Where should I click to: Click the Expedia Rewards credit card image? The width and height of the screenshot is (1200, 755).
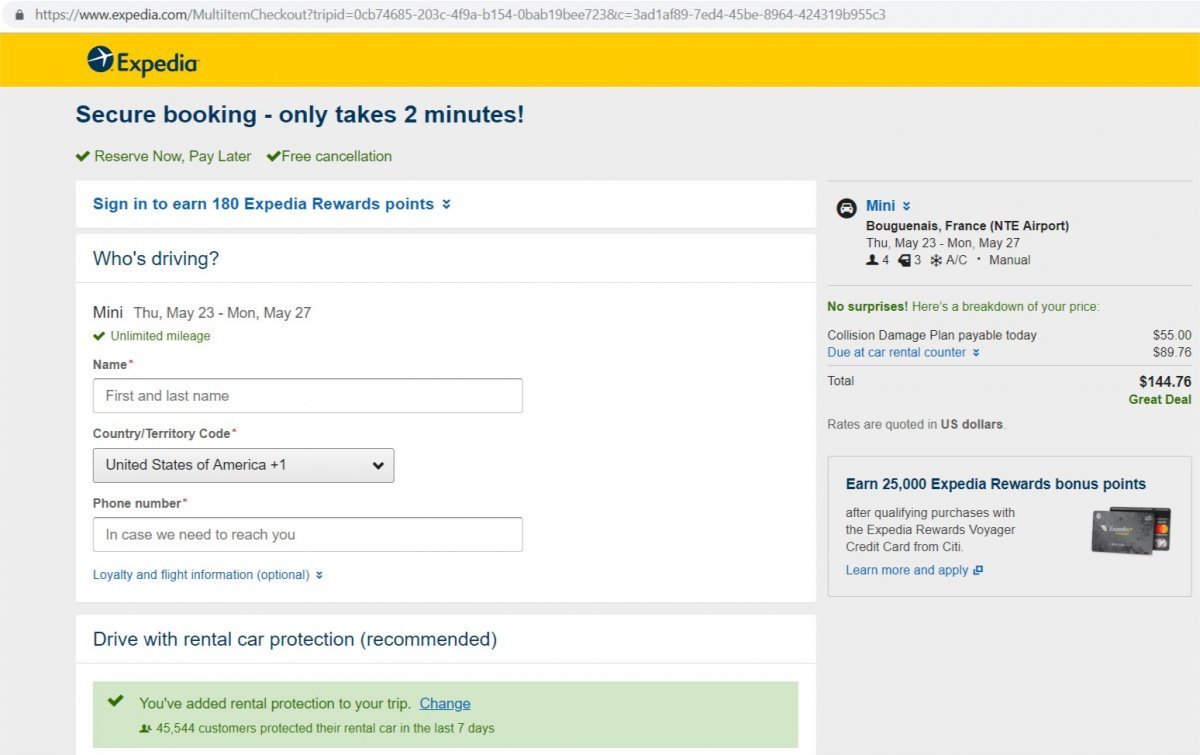pyautogui.click(x=1130, y=530)
